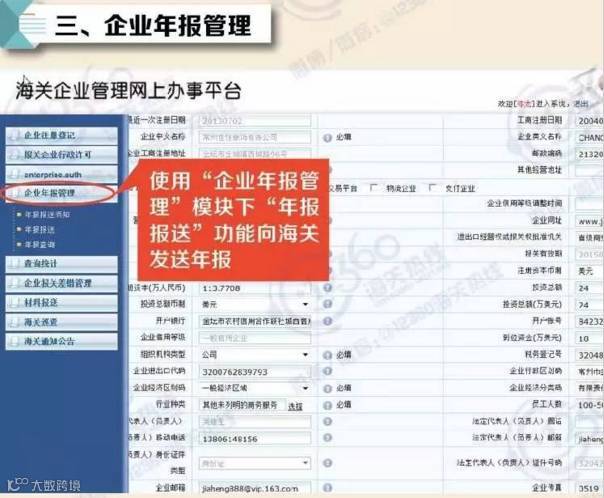The height and width of the screenshot is (498, 604).
Task: Open the 企业报关差错管理 sidebar menu
Action: coord(62,283)
